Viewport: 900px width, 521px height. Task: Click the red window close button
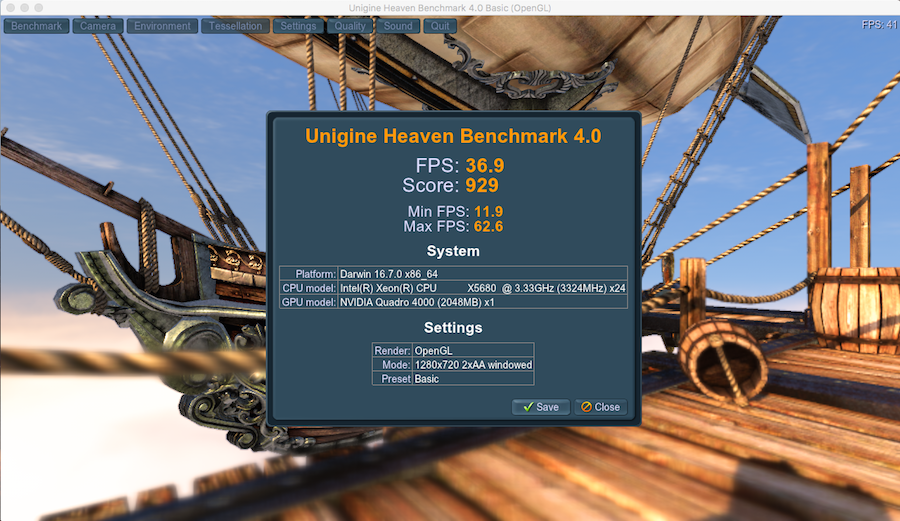(x=10, y=8)
